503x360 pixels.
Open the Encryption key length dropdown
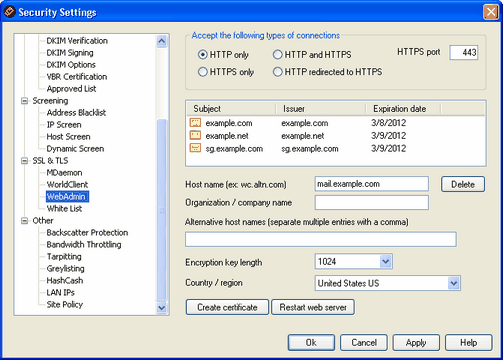386,261
